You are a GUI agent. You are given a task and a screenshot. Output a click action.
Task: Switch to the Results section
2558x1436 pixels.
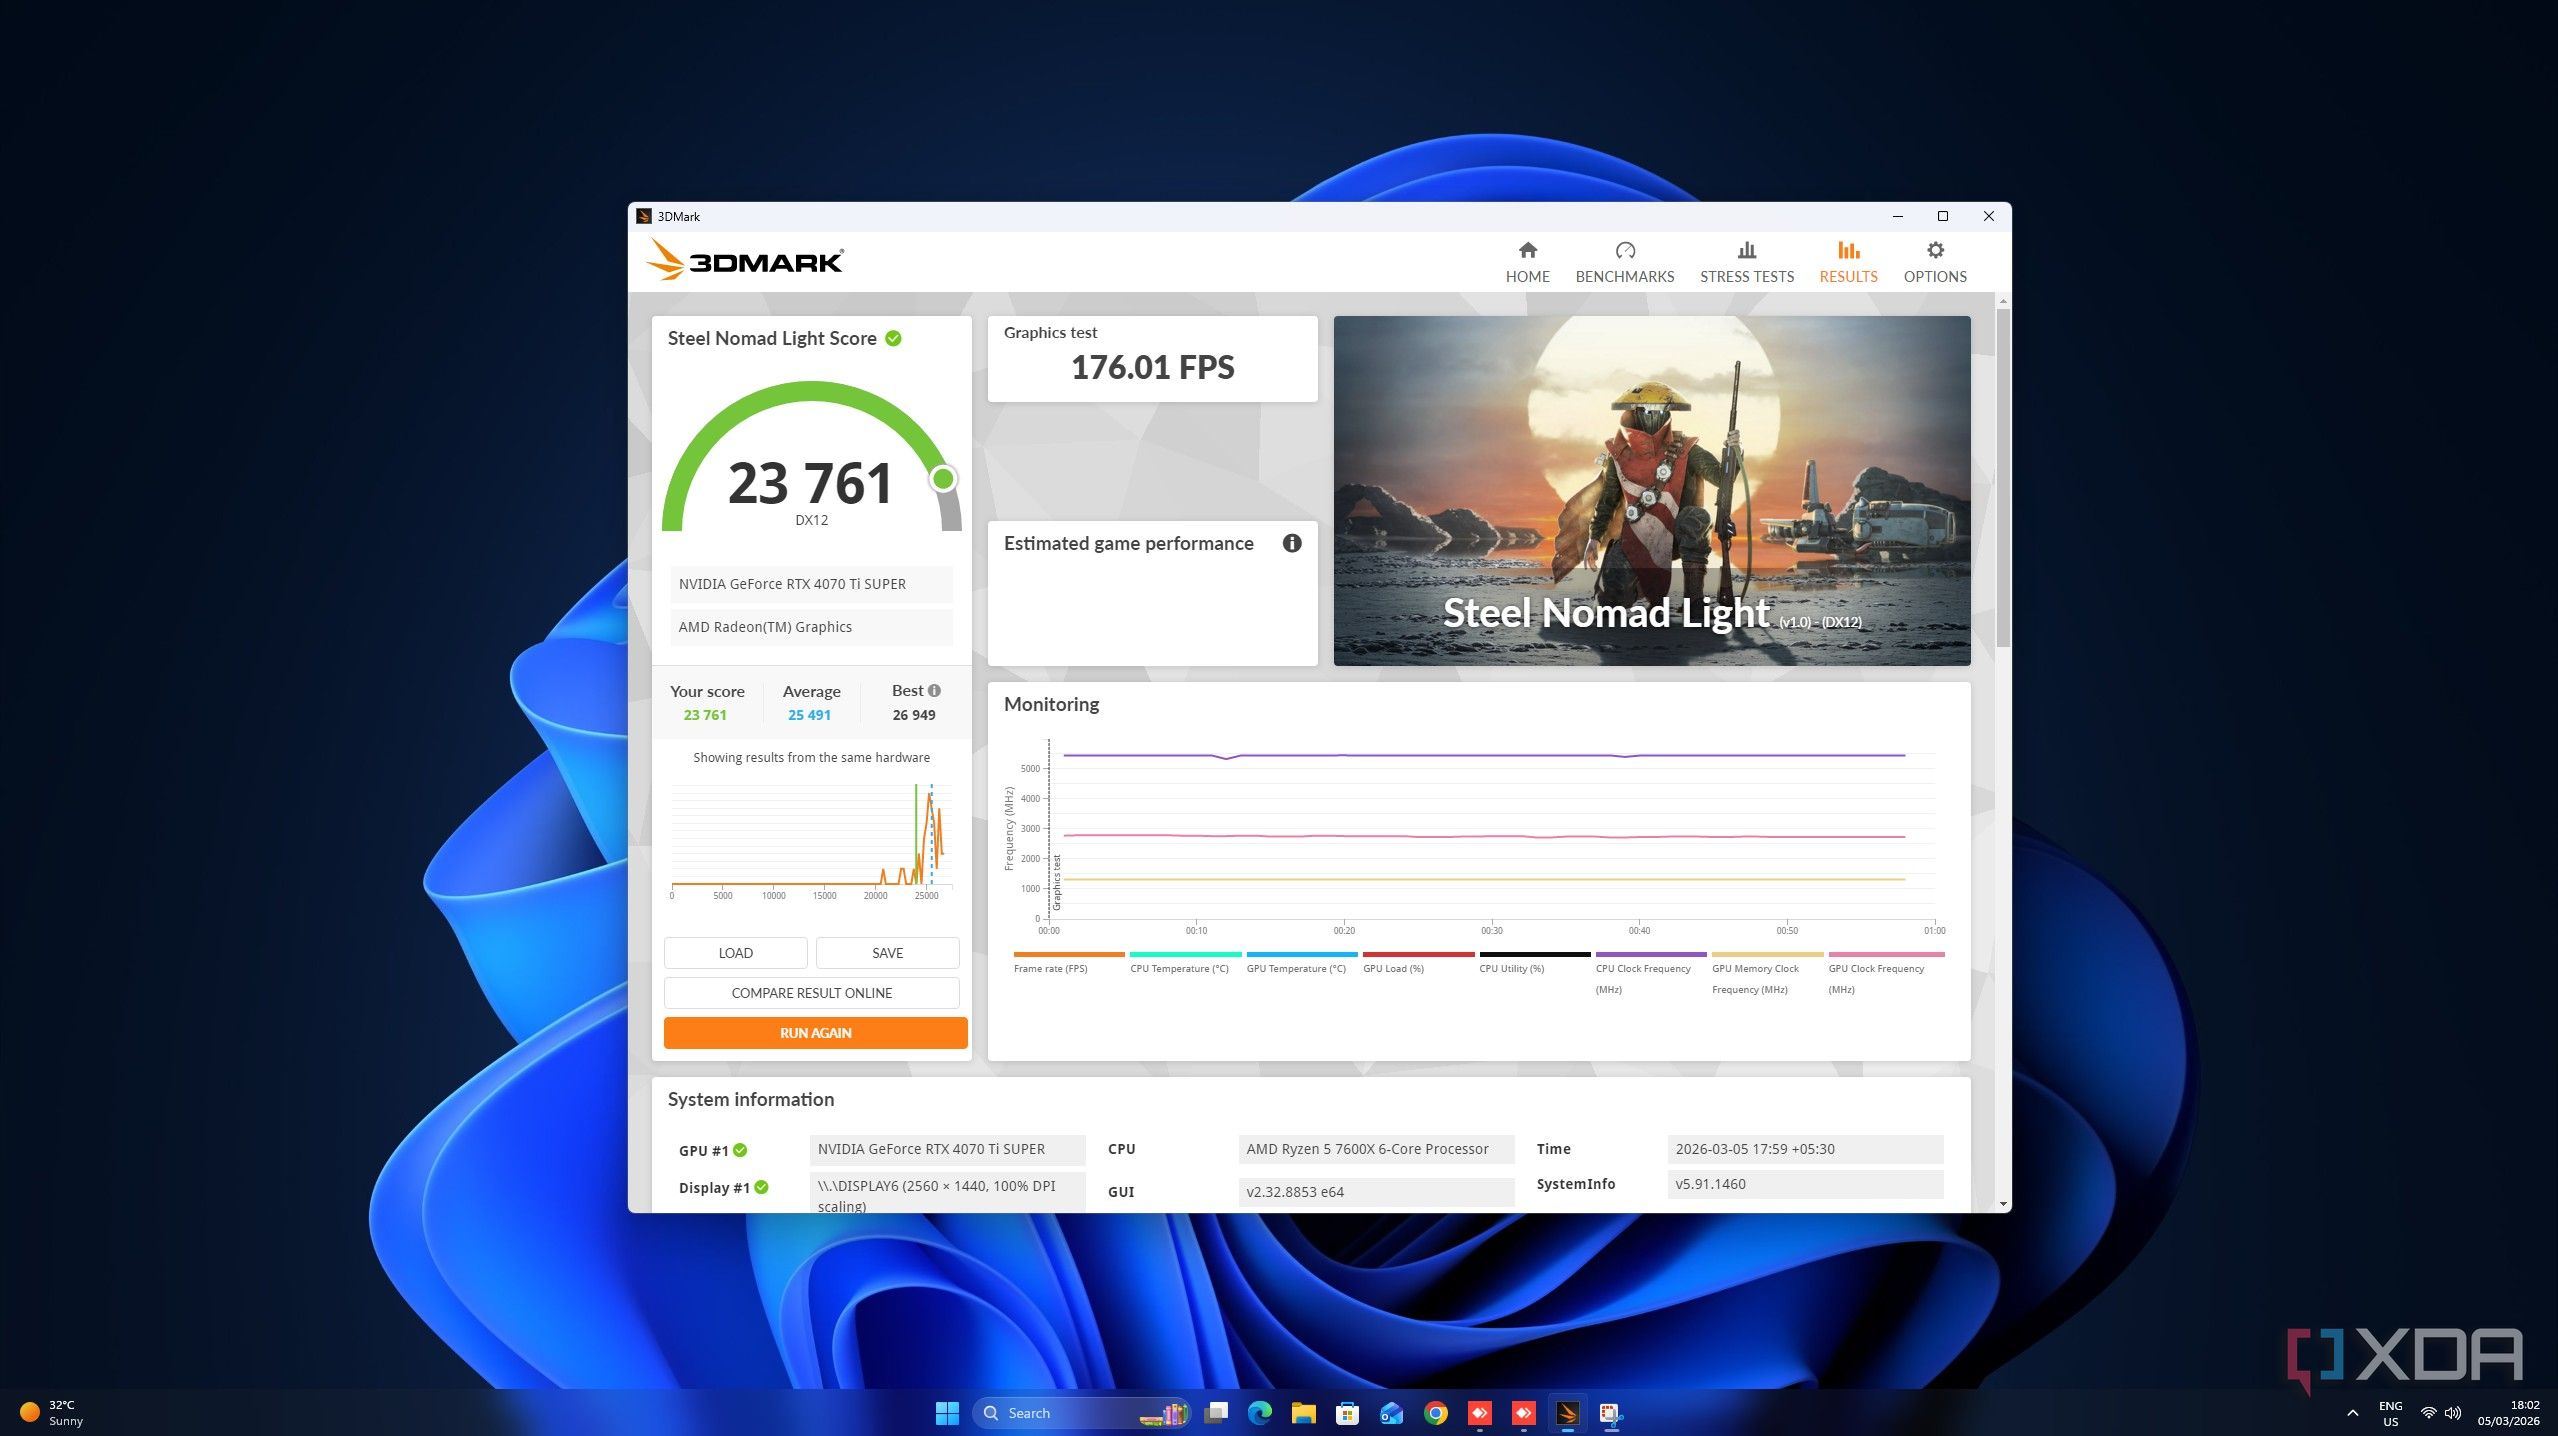[x=1847, y=263]
